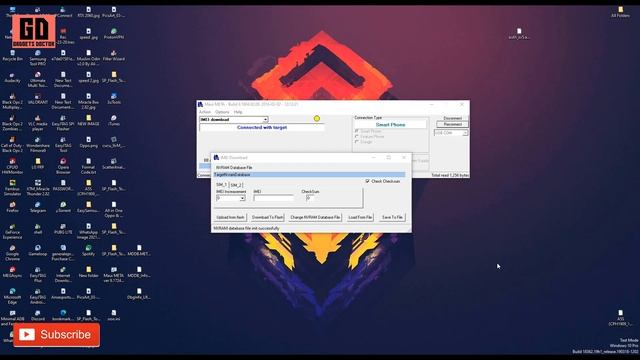Select the uTorrent desktop icon

point(63,207)
